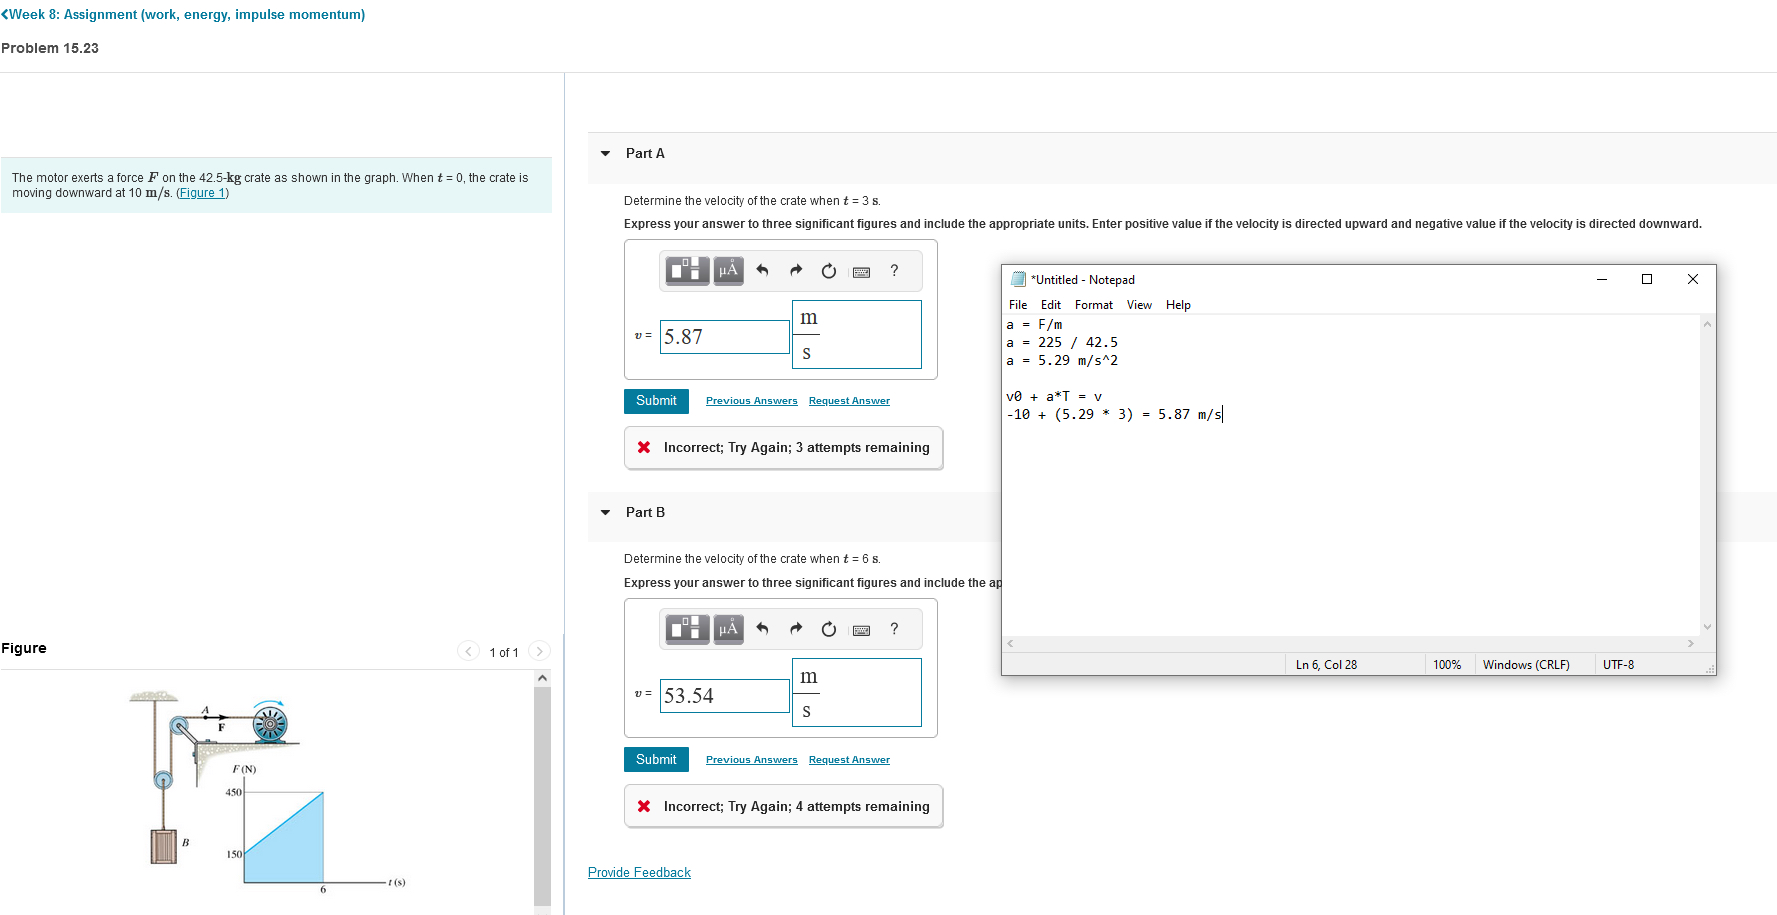This screenshot has width=1777, height=915.
Task: Click the 'Ln 6, Col 28' status entry
Action: [1326, 665]
